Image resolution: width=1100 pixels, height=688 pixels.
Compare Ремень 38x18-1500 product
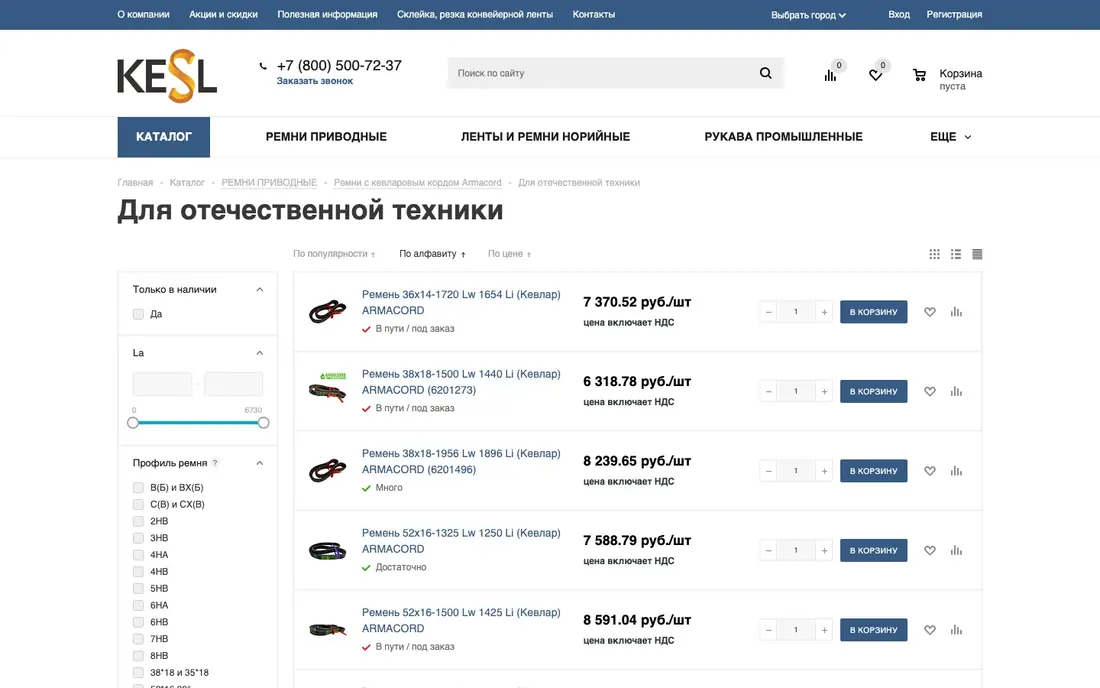coord(956,391)
